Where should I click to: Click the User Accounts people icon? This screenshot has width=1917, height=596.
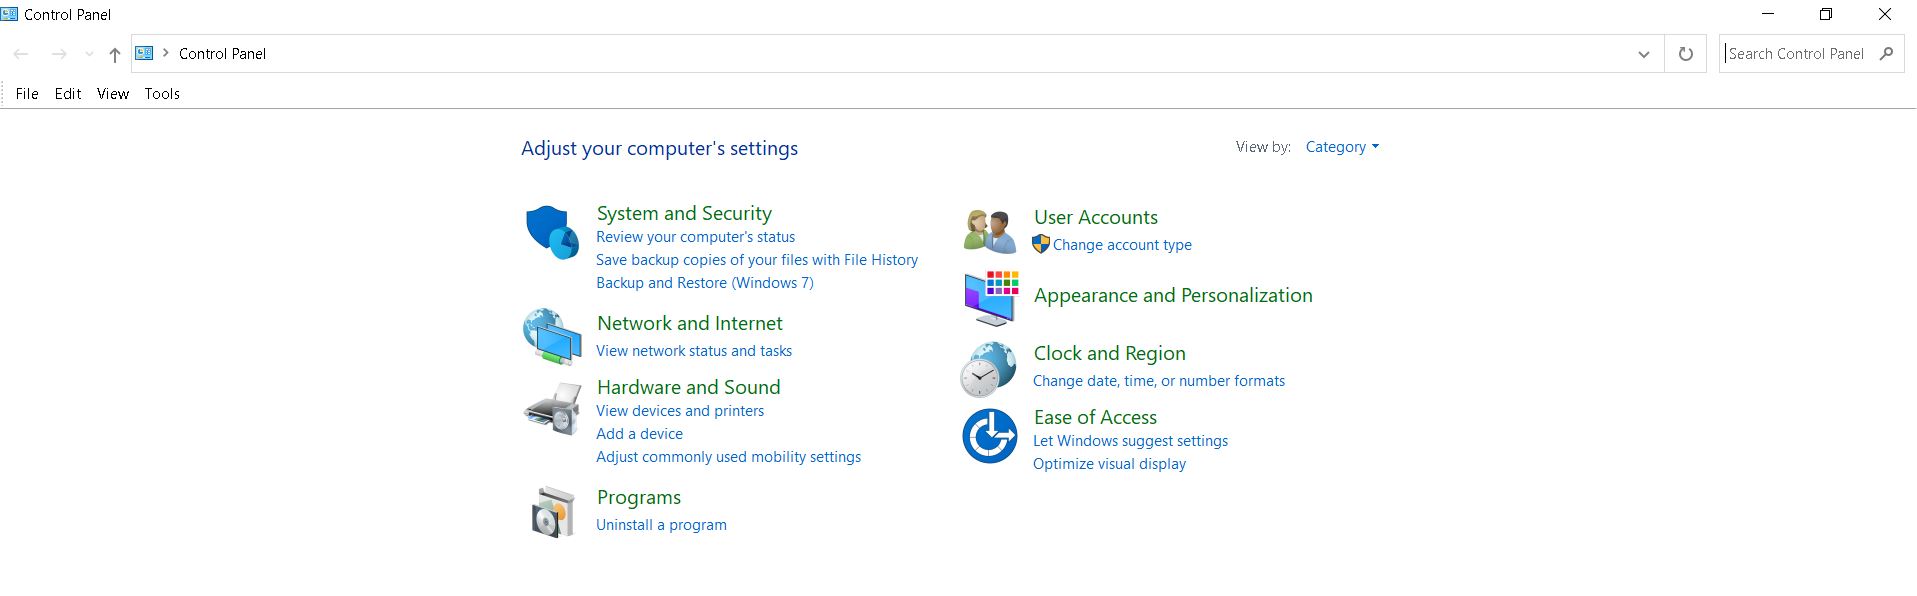(x=990, y=231)
